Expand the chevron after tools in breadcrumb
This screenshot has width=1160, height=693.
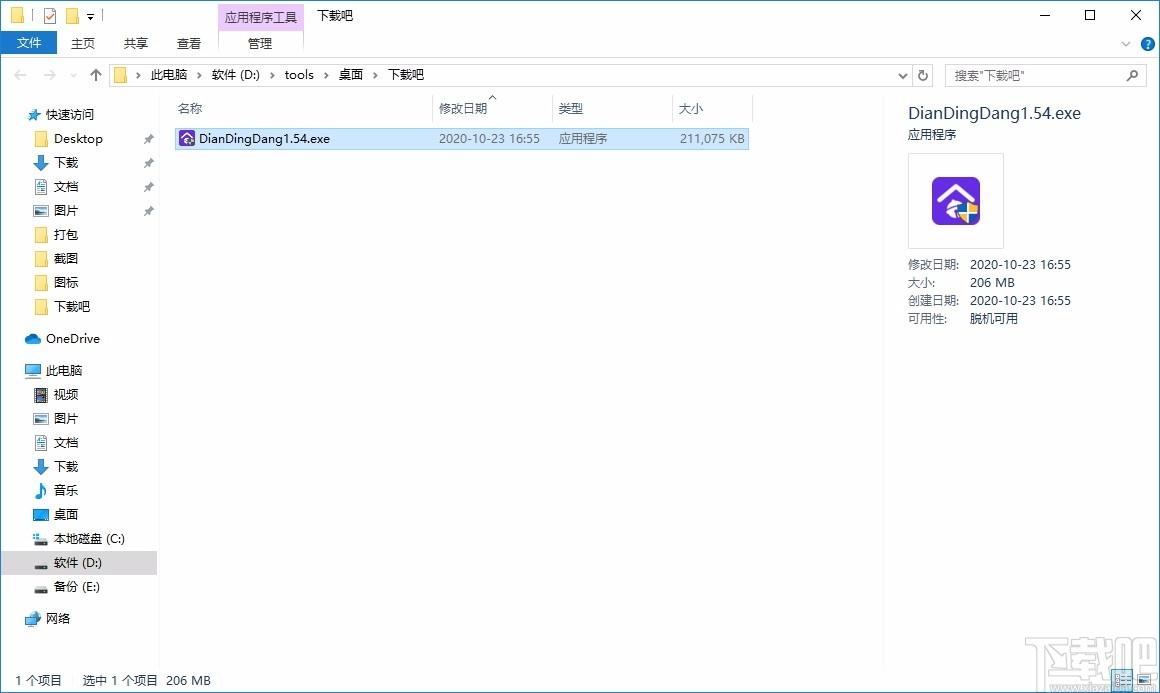326,75
